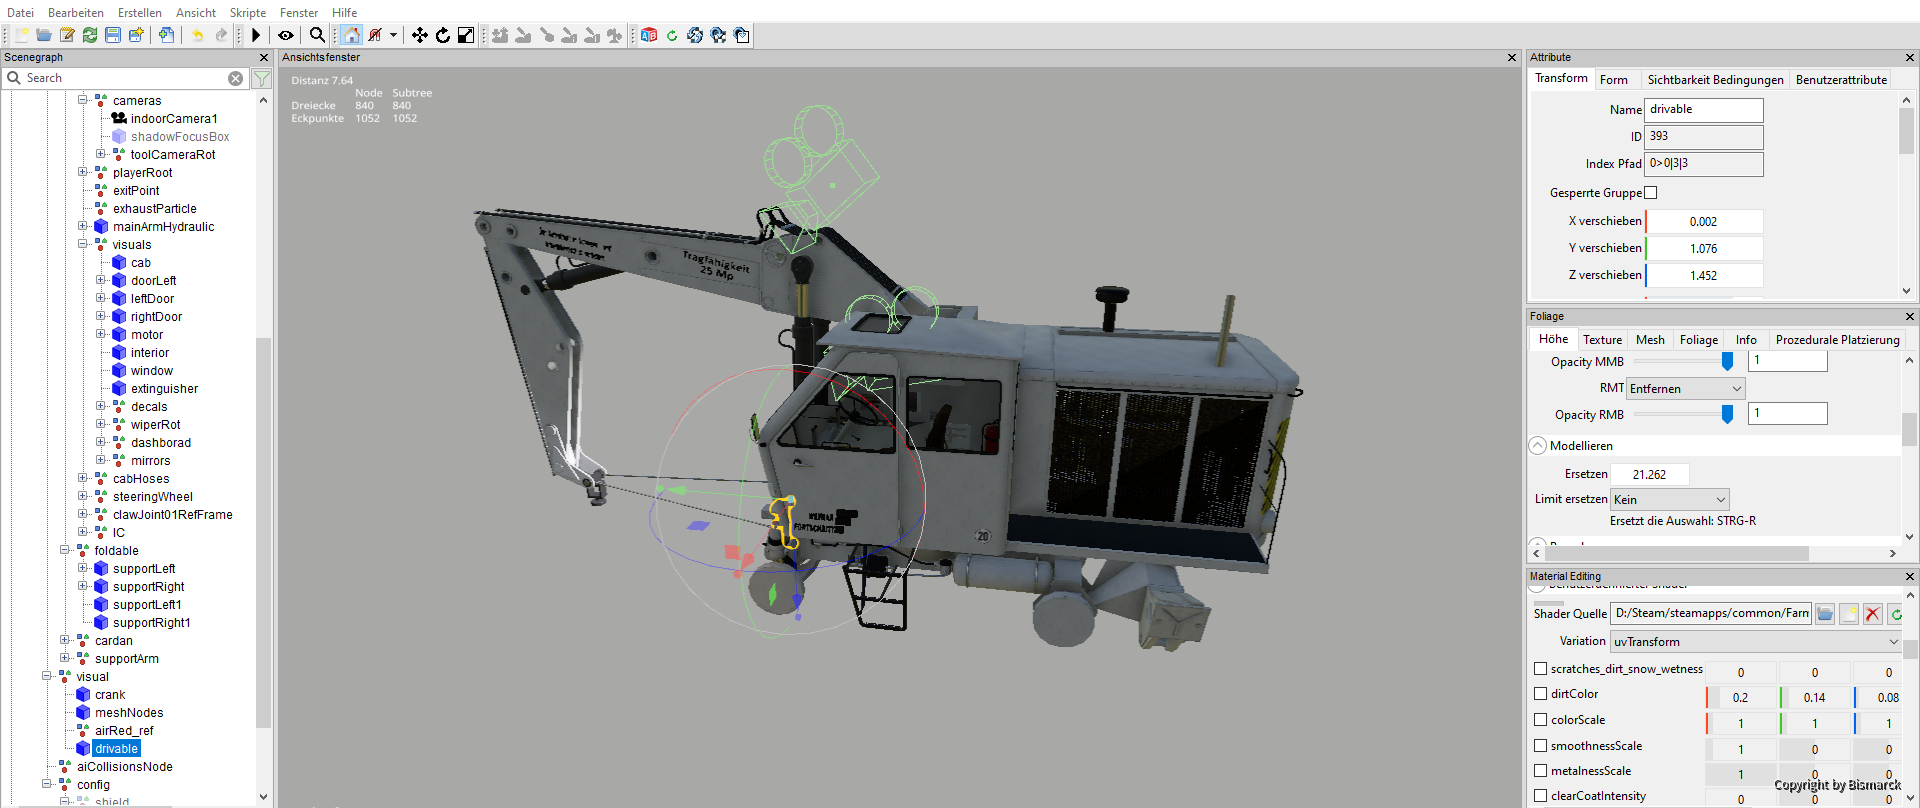Open the Variation uvTransform dropdown

[x=1756, y=642]
